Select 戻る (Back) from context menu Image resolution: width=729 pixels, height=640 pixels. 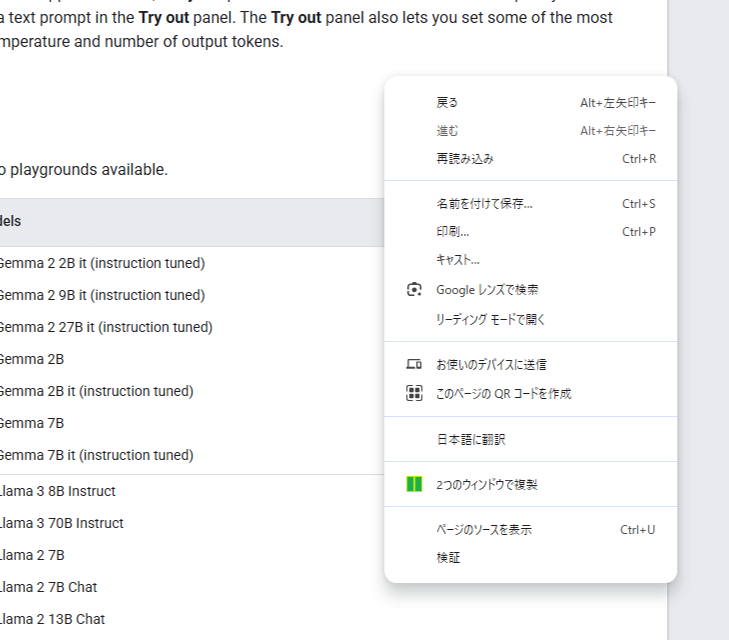(x=530, y=102)
